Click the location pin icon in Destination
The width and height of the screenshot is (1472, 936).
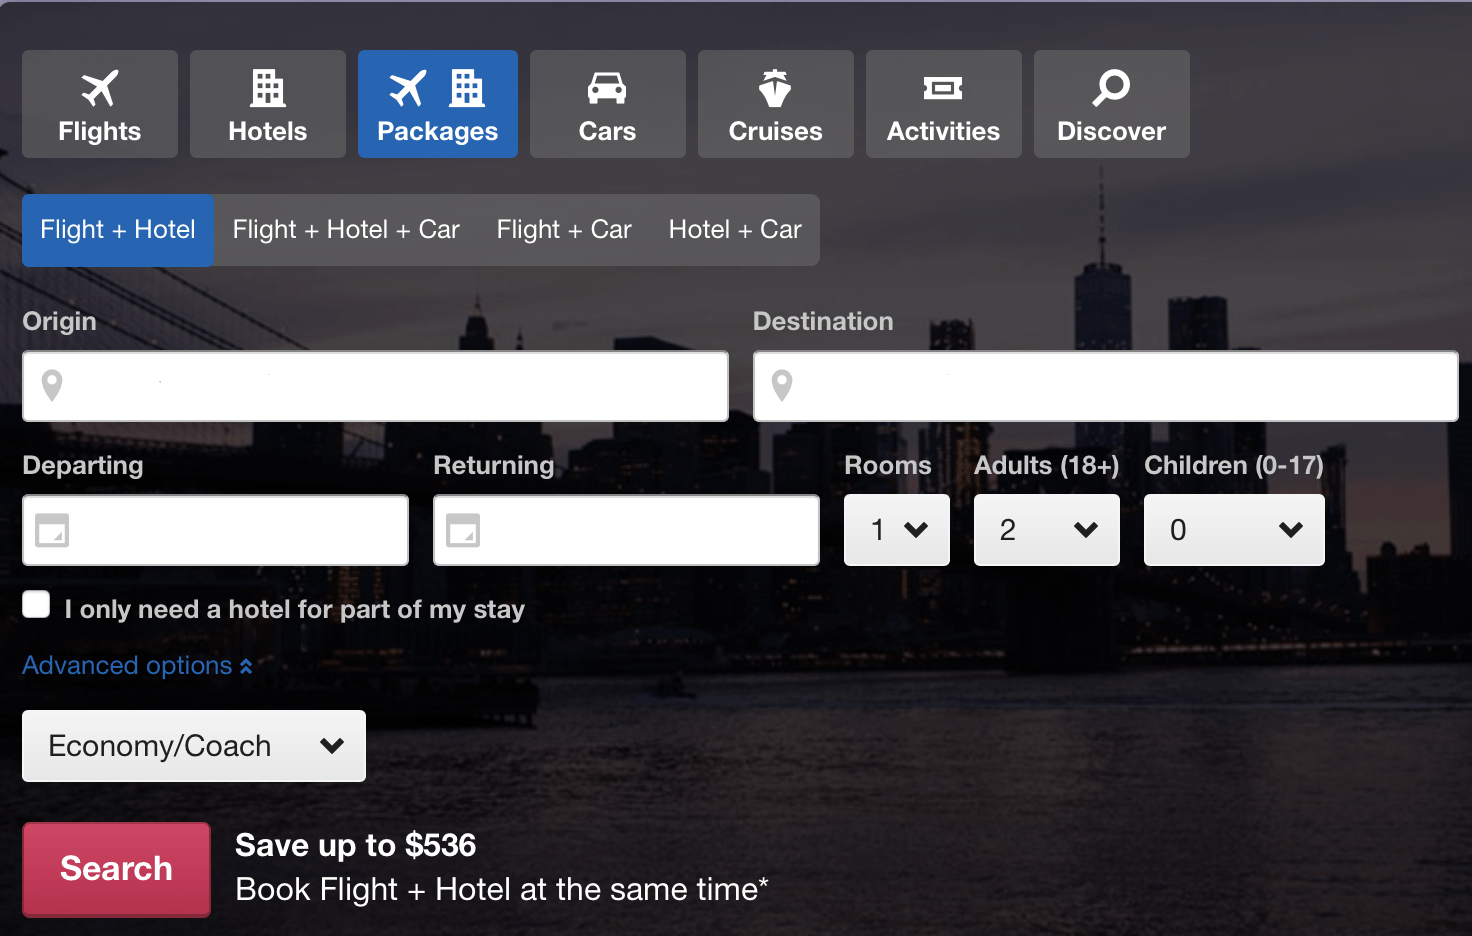[782, 385]
